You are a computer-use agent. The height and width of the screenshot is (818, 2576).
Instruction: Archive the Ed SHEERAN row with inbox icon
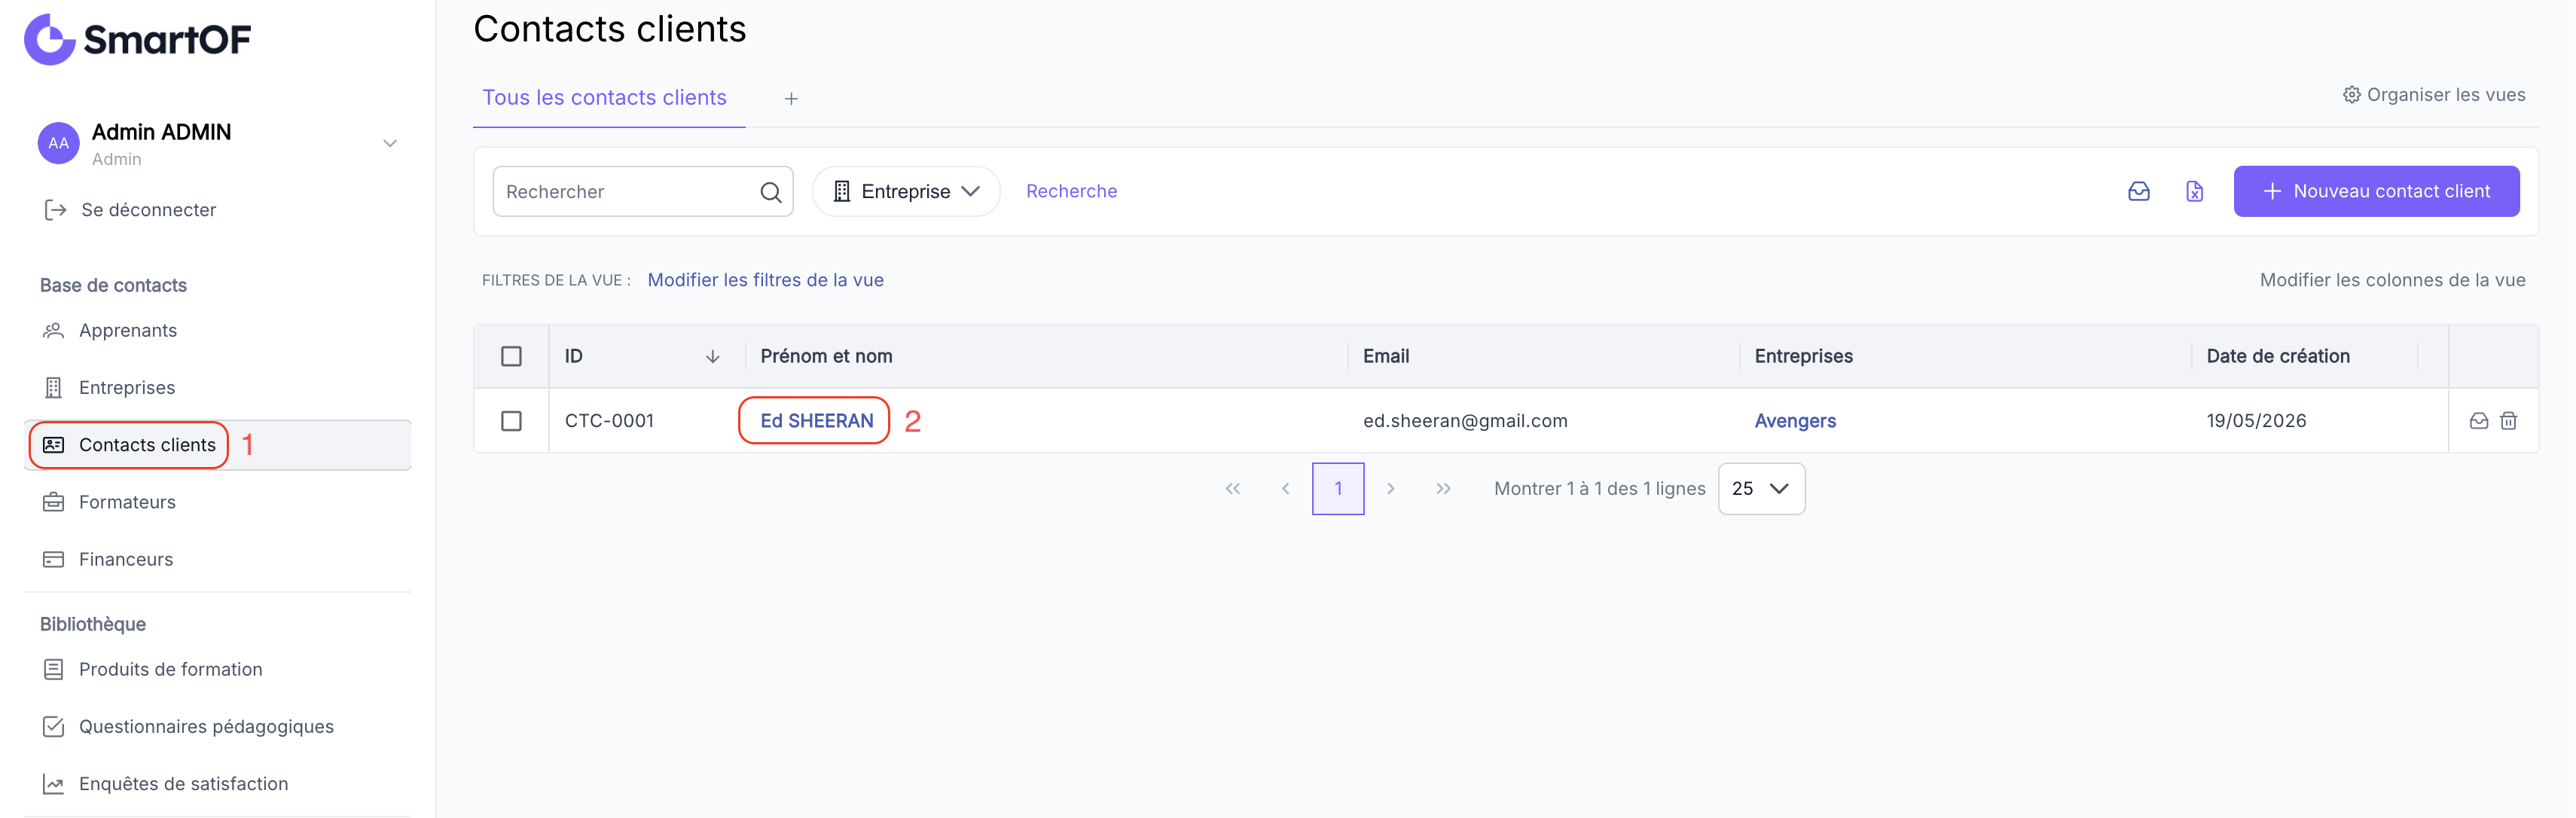click(2478, 421)
